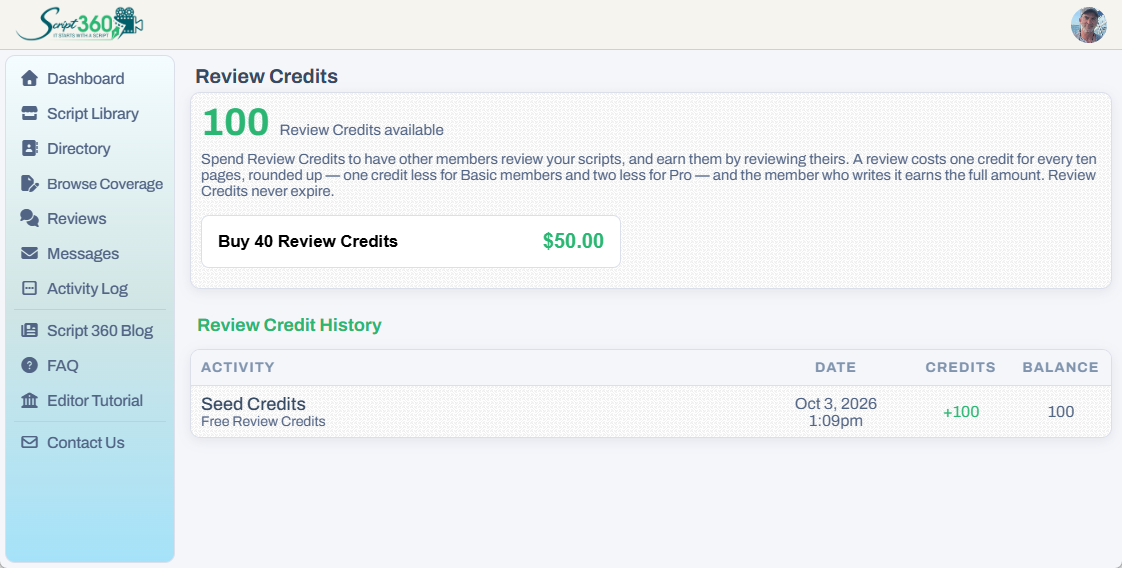Open the Editor Tutorial link

tap(95, 401)
